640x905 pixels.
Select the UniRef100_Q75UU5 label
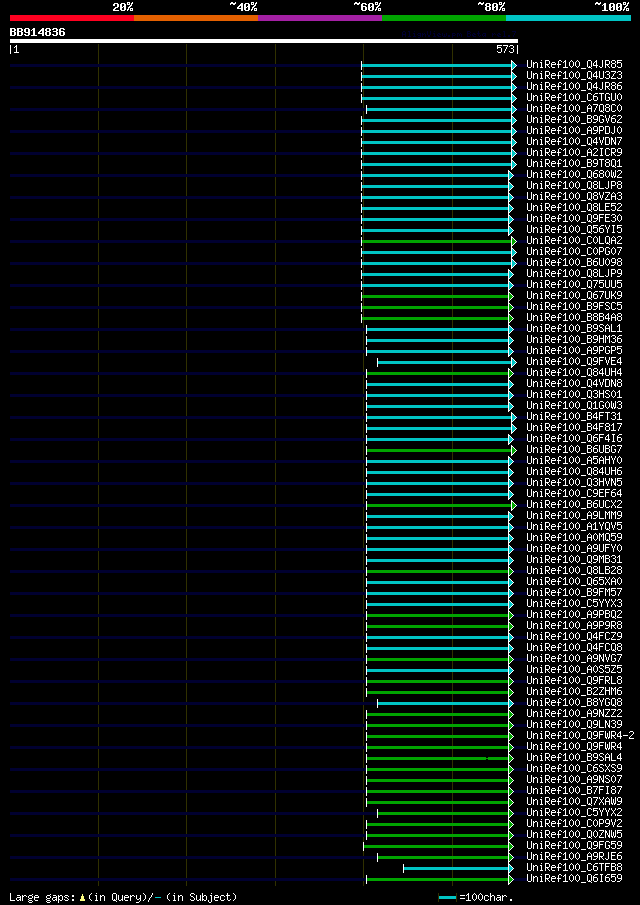point(574,285)
